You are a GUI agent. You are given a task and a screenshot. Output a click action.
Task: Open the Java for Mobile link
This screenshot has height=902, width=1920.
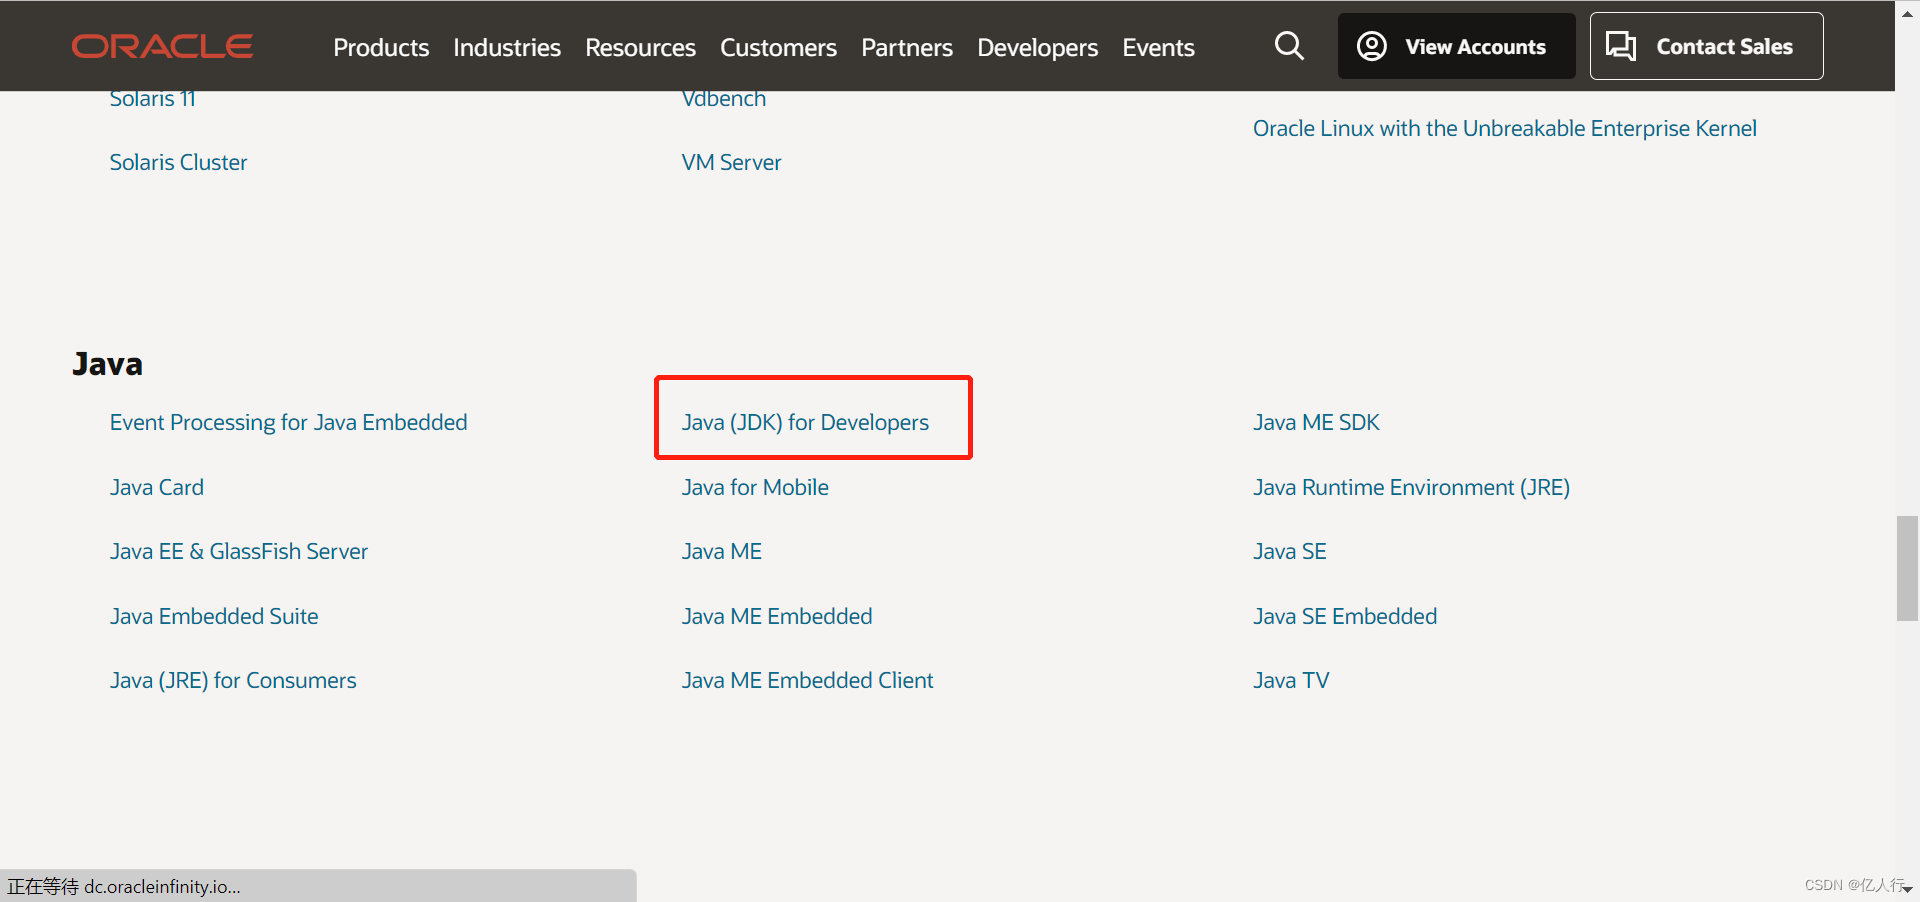tap(755, 487)
